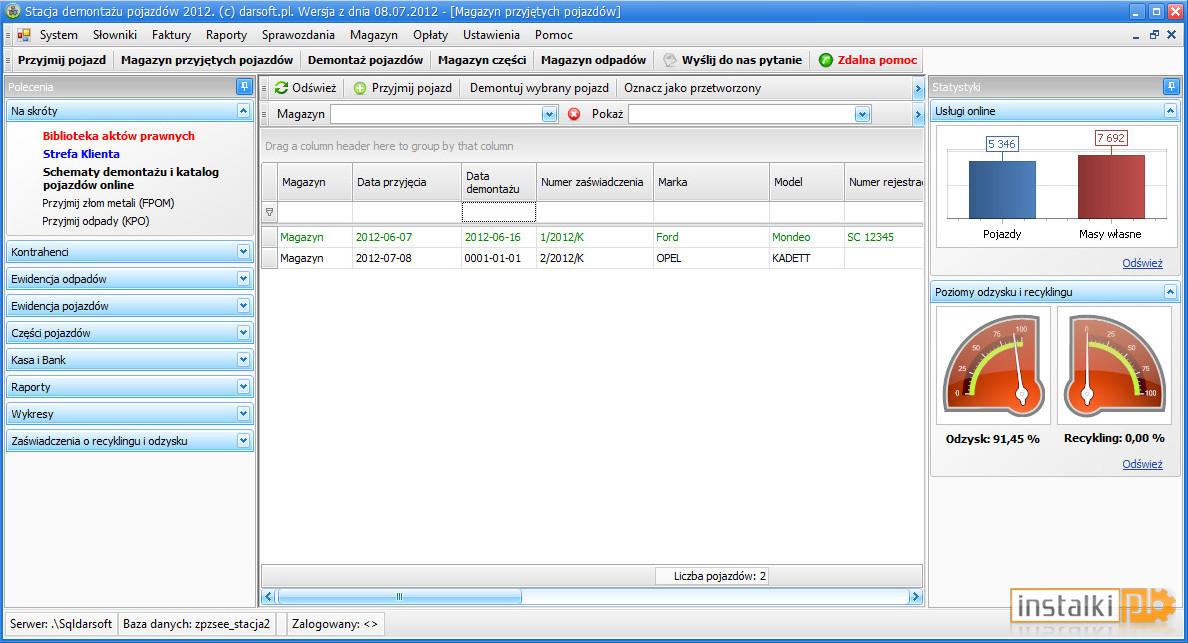Pin the Polecenia panel with the pin icon
Viewport: 1188px width, 643px height.
(244, 86)
